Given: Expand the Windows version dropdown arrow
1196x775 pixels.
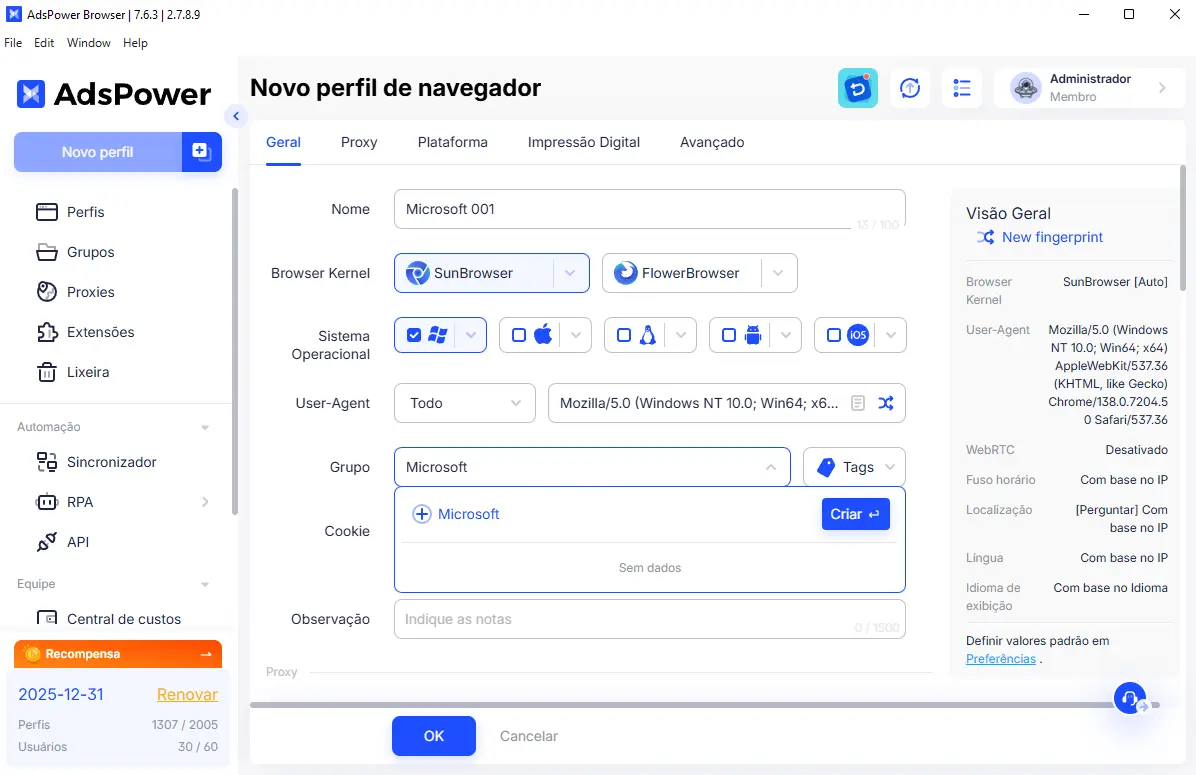Looking at the screenshot, I should pos(471,335).
